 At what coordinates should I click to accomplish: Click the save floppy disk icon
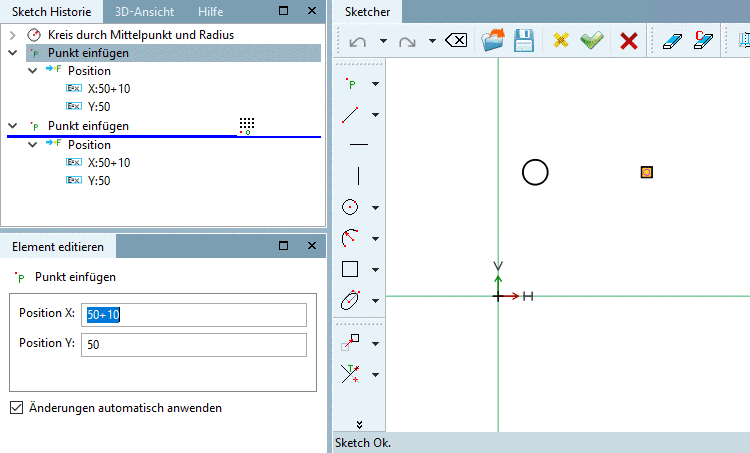click(x=524, y=41)
